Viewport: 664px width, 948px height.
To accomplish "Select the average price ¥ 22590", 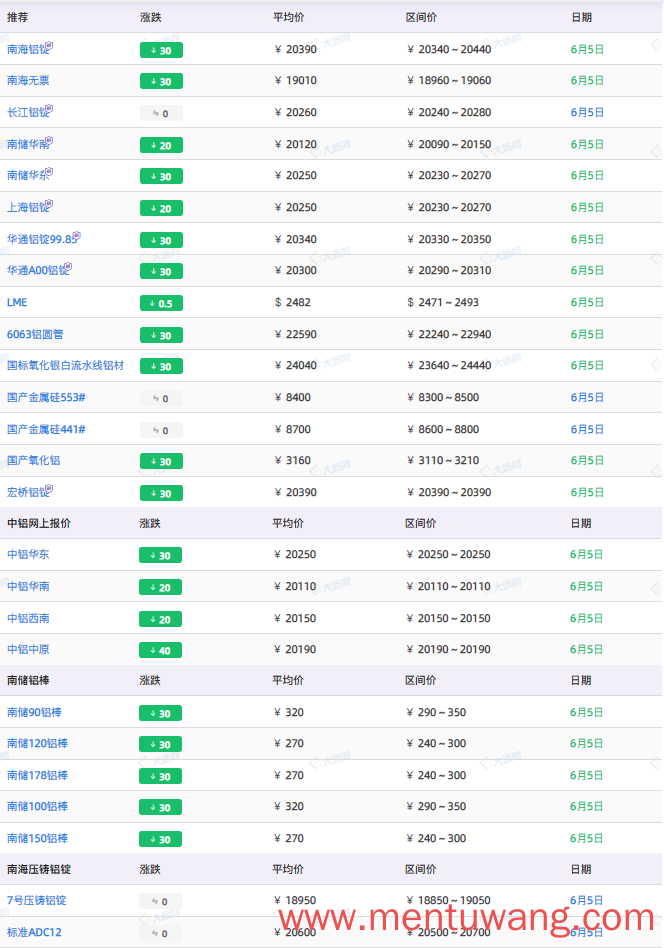I will (296, 334).
